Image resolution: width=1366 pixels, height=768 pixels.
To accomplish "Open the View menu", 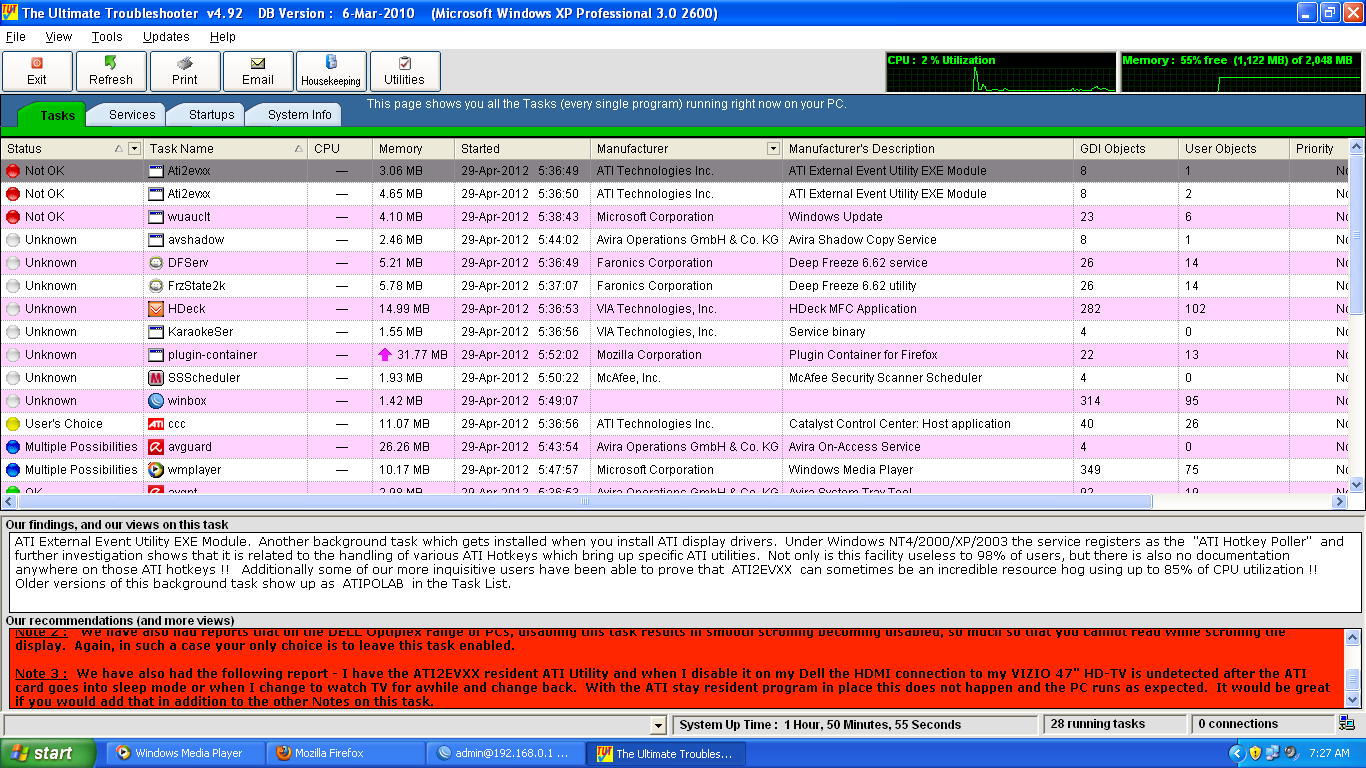I will click(59, 37).
